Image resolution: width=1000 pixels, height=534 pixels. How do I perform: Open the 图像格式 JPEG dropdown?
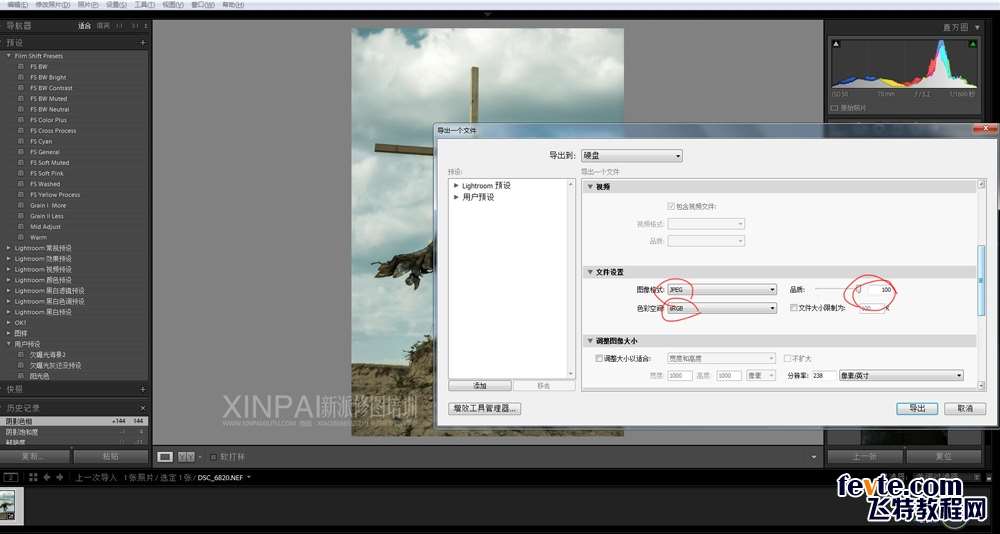click(721, 290)
